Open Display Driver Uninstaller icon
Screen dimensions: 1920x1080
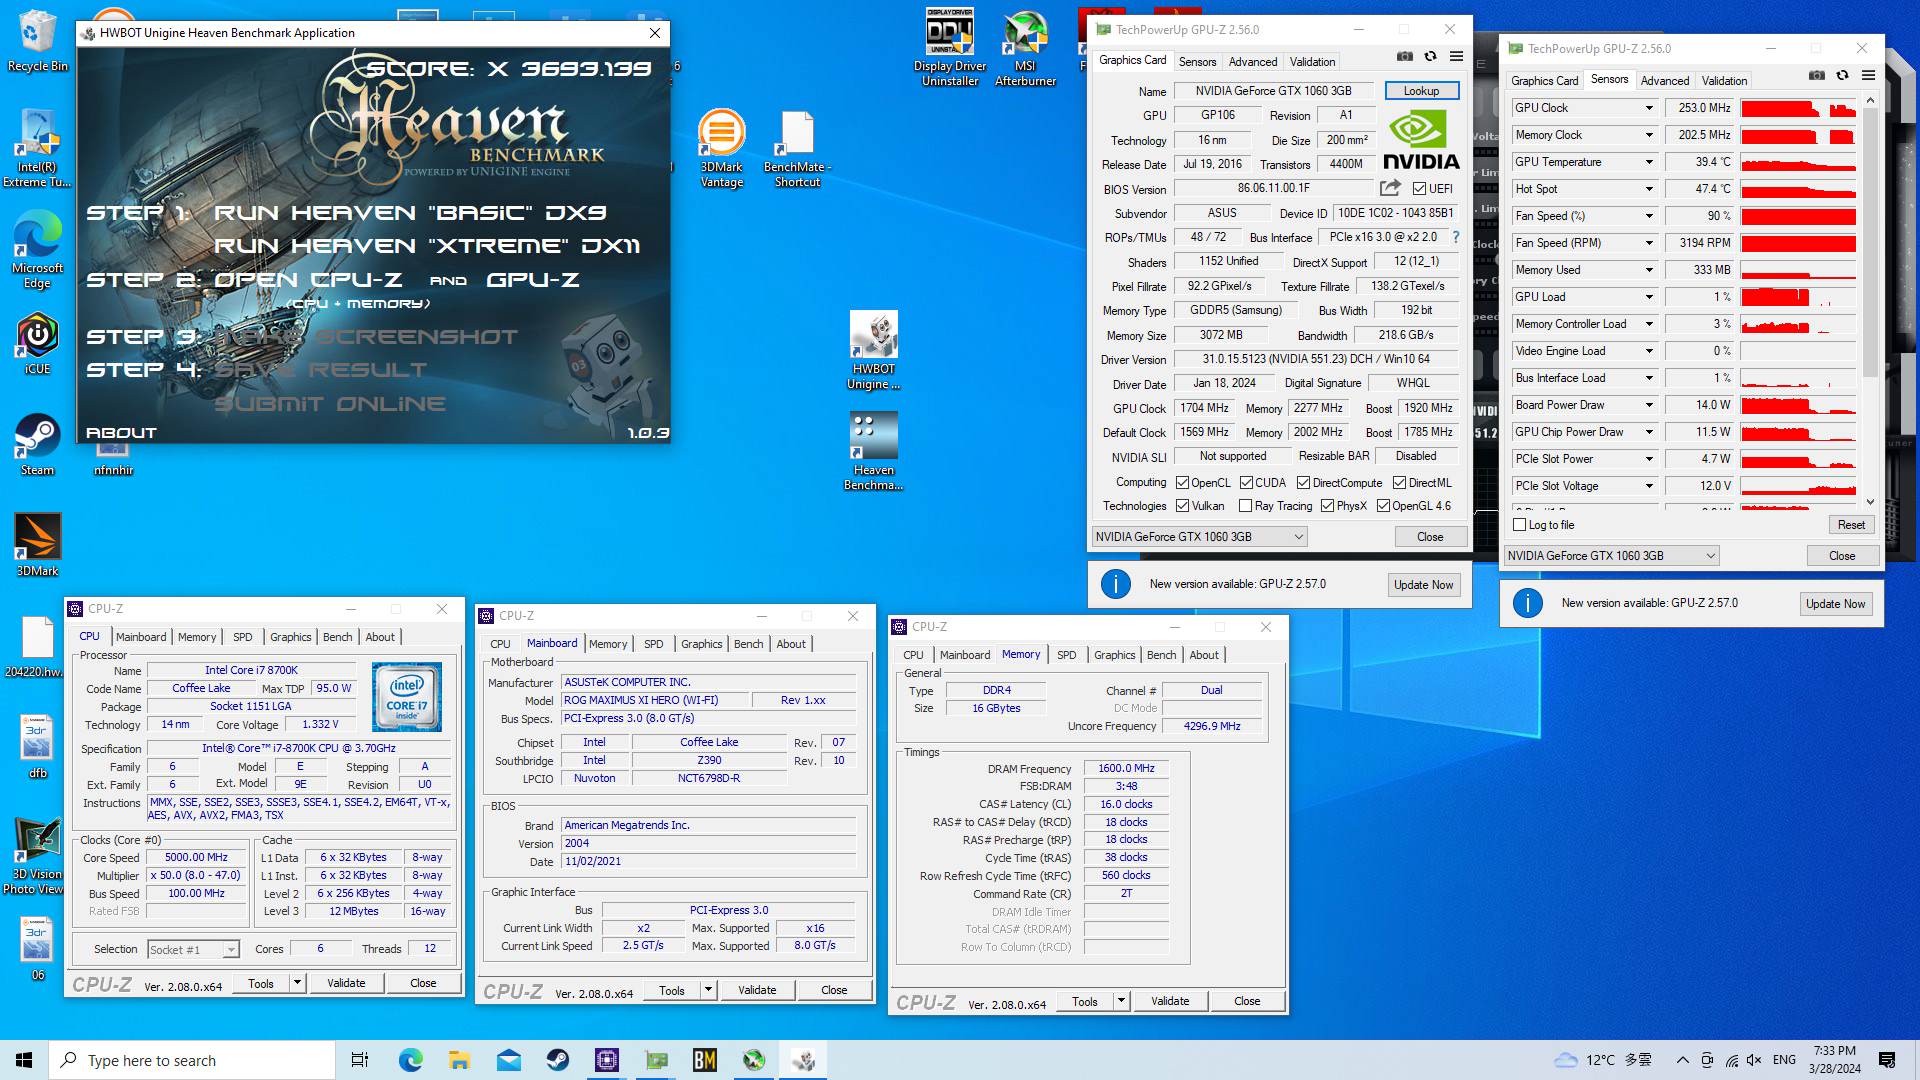point(949,47)
